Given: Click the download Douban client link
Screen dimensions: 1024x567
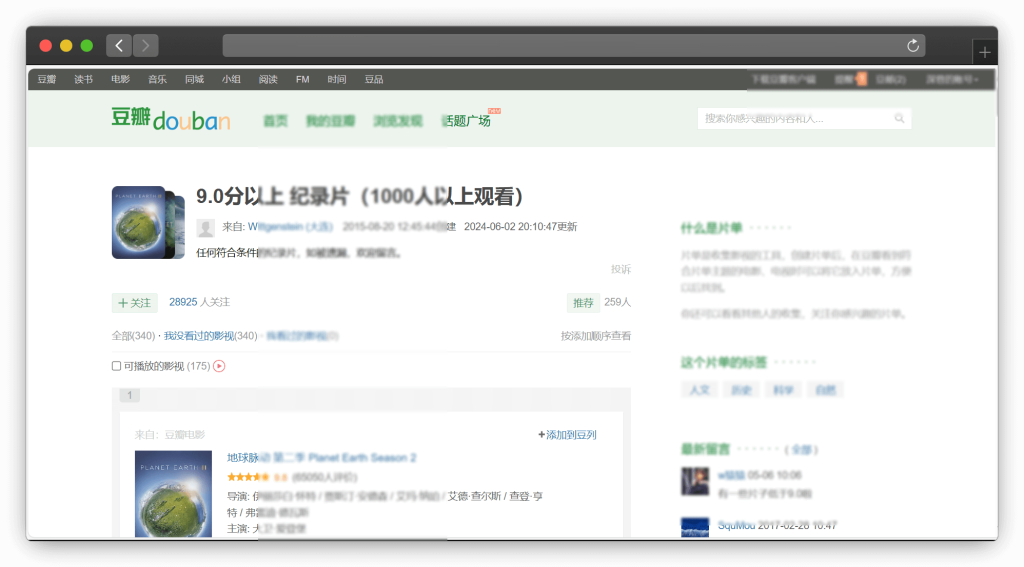Looking at the screenshot, I should pyautogui.click(x=783, y=79).
